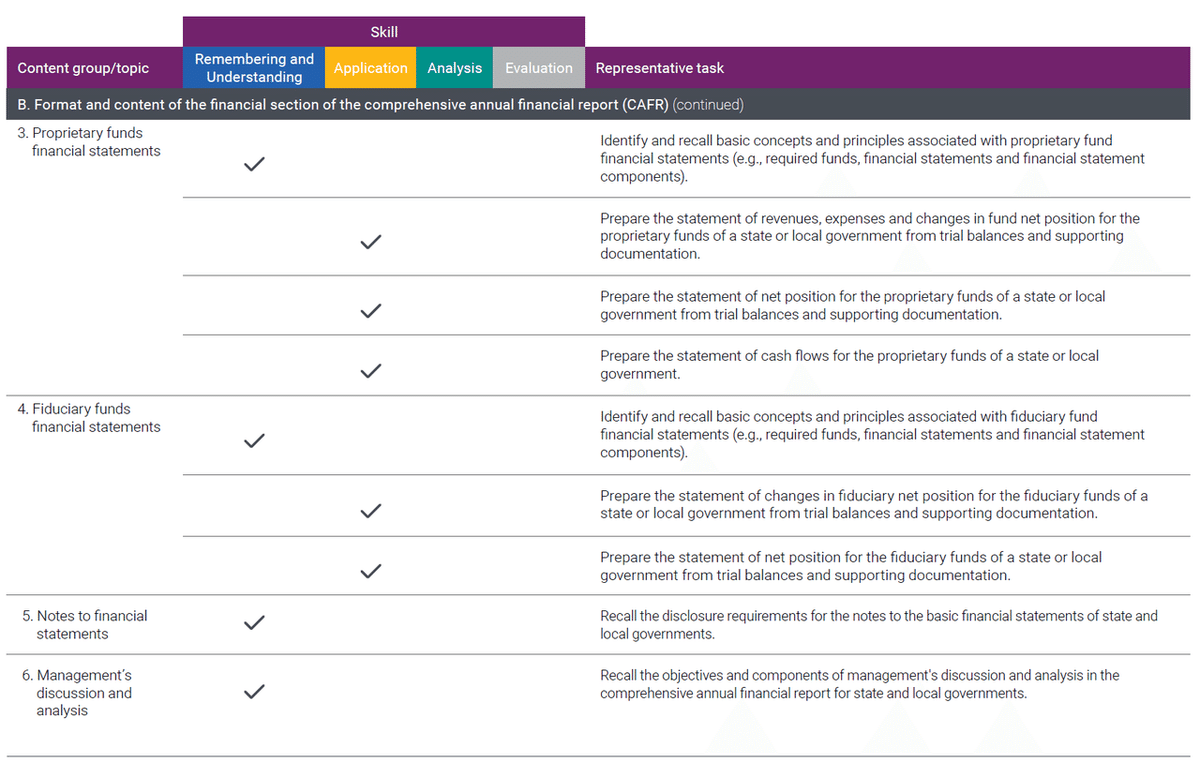Screen dimensions: 1200x760
Task: Select the Content group/topic column header
Action: (84, 68)
